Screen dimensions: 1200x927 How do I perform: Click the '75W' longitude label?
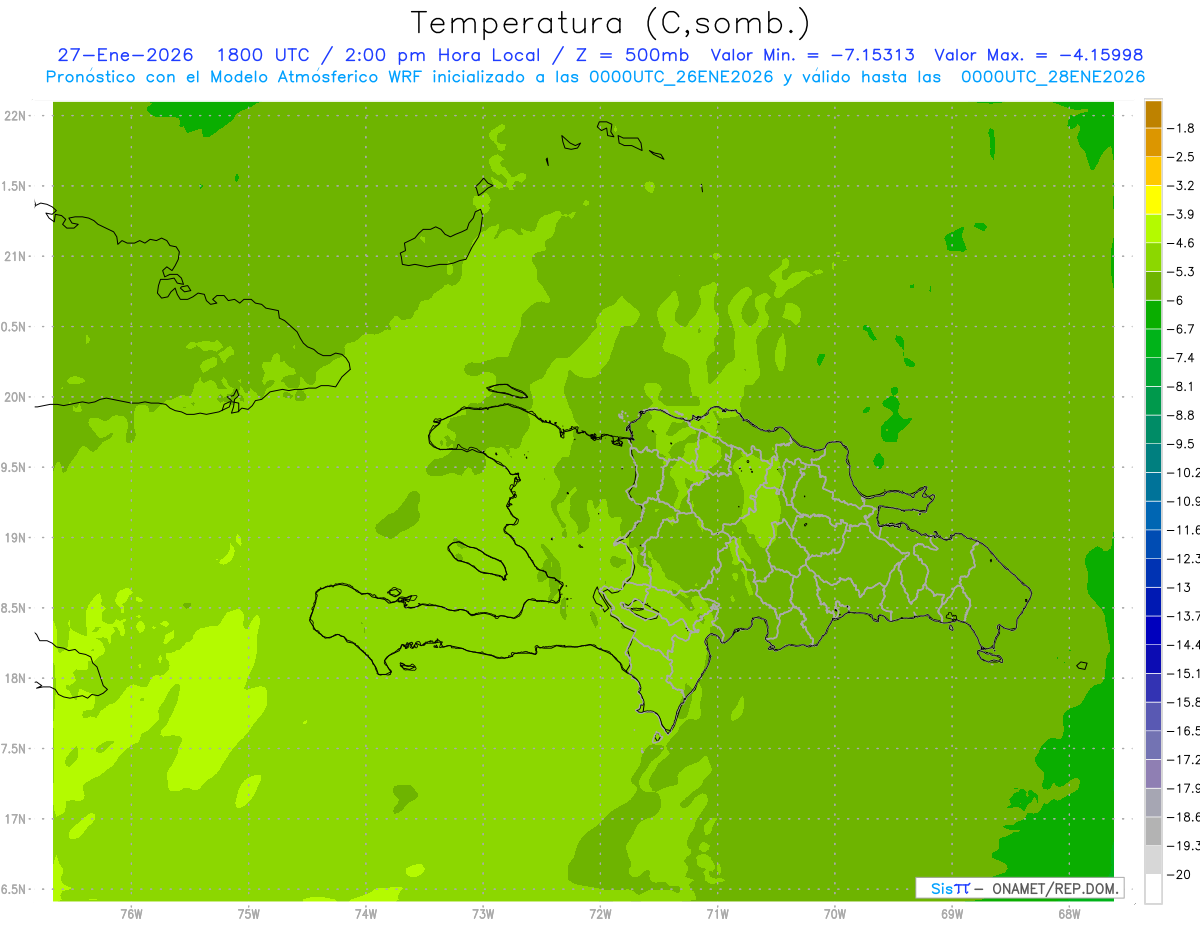coord(248,913)
